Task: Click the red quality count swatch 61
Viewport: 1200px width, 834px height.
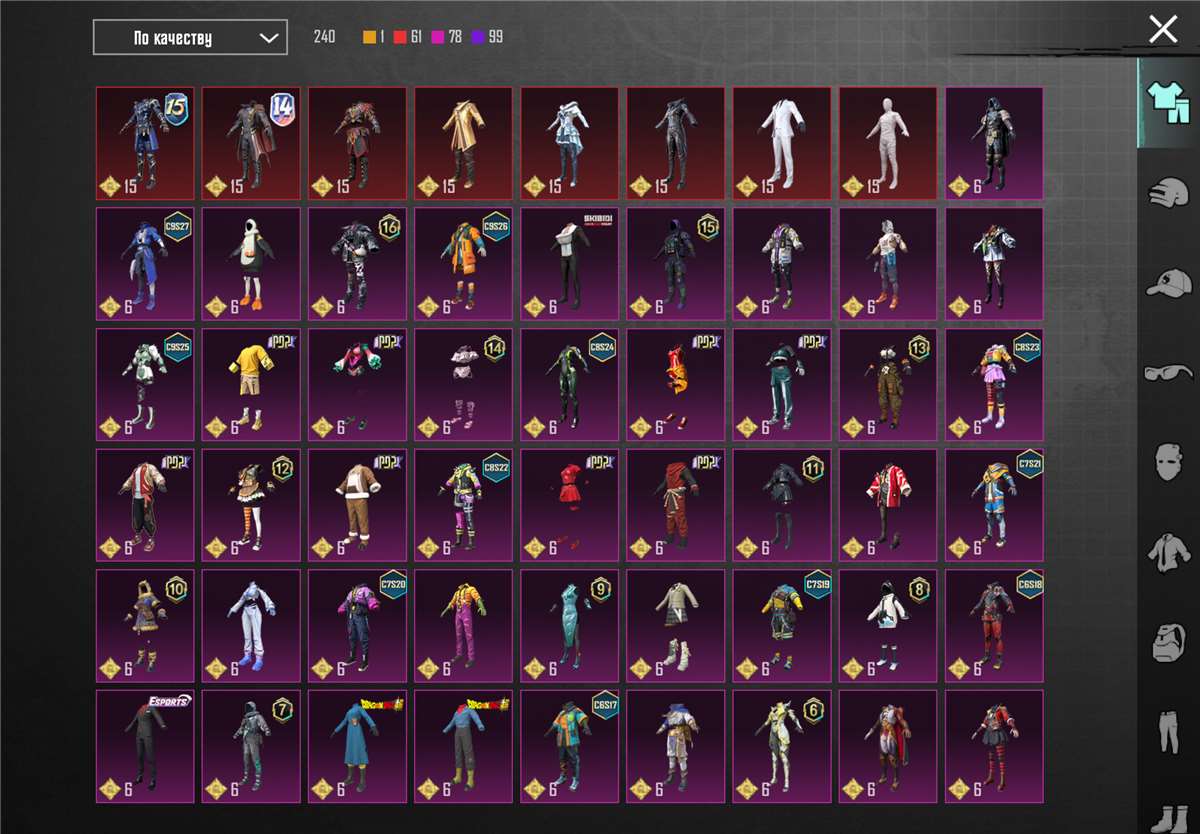Action: pos(400,38)
